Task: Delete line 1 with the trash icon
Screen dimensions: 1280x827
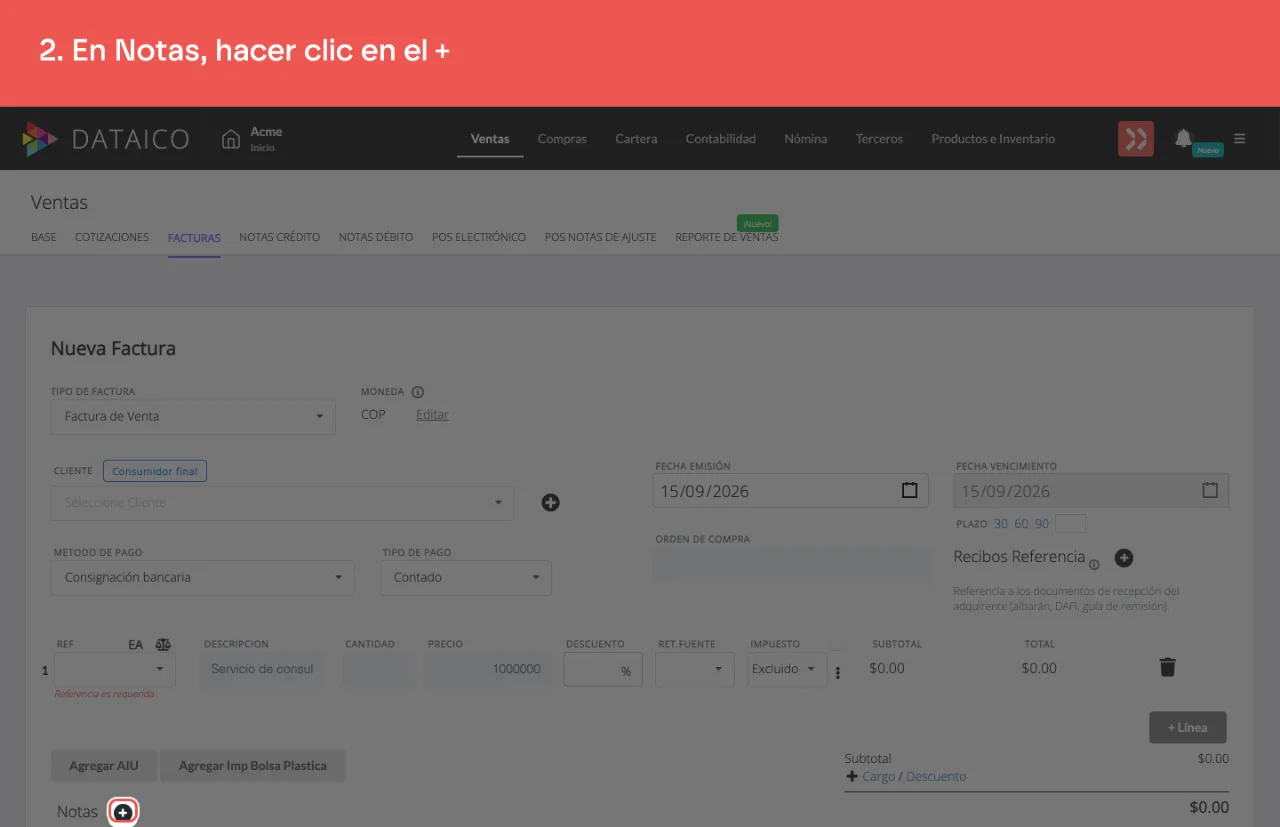Action: 1167,667
